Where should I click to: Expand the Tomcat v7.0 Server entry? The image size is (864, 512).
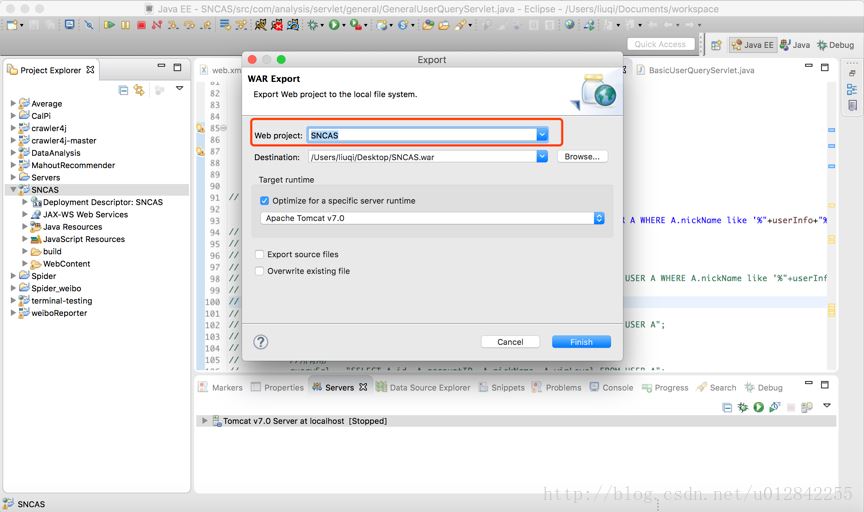click(x=204, y=421)
